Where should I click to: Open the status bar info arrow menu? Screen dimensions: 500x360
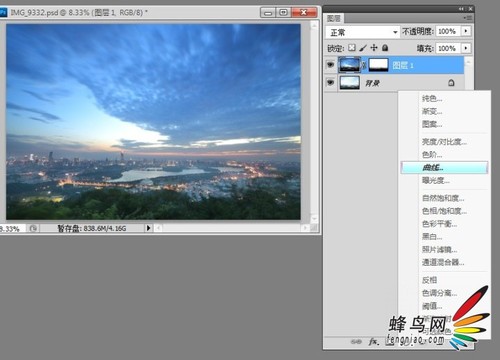pos(149,228)
